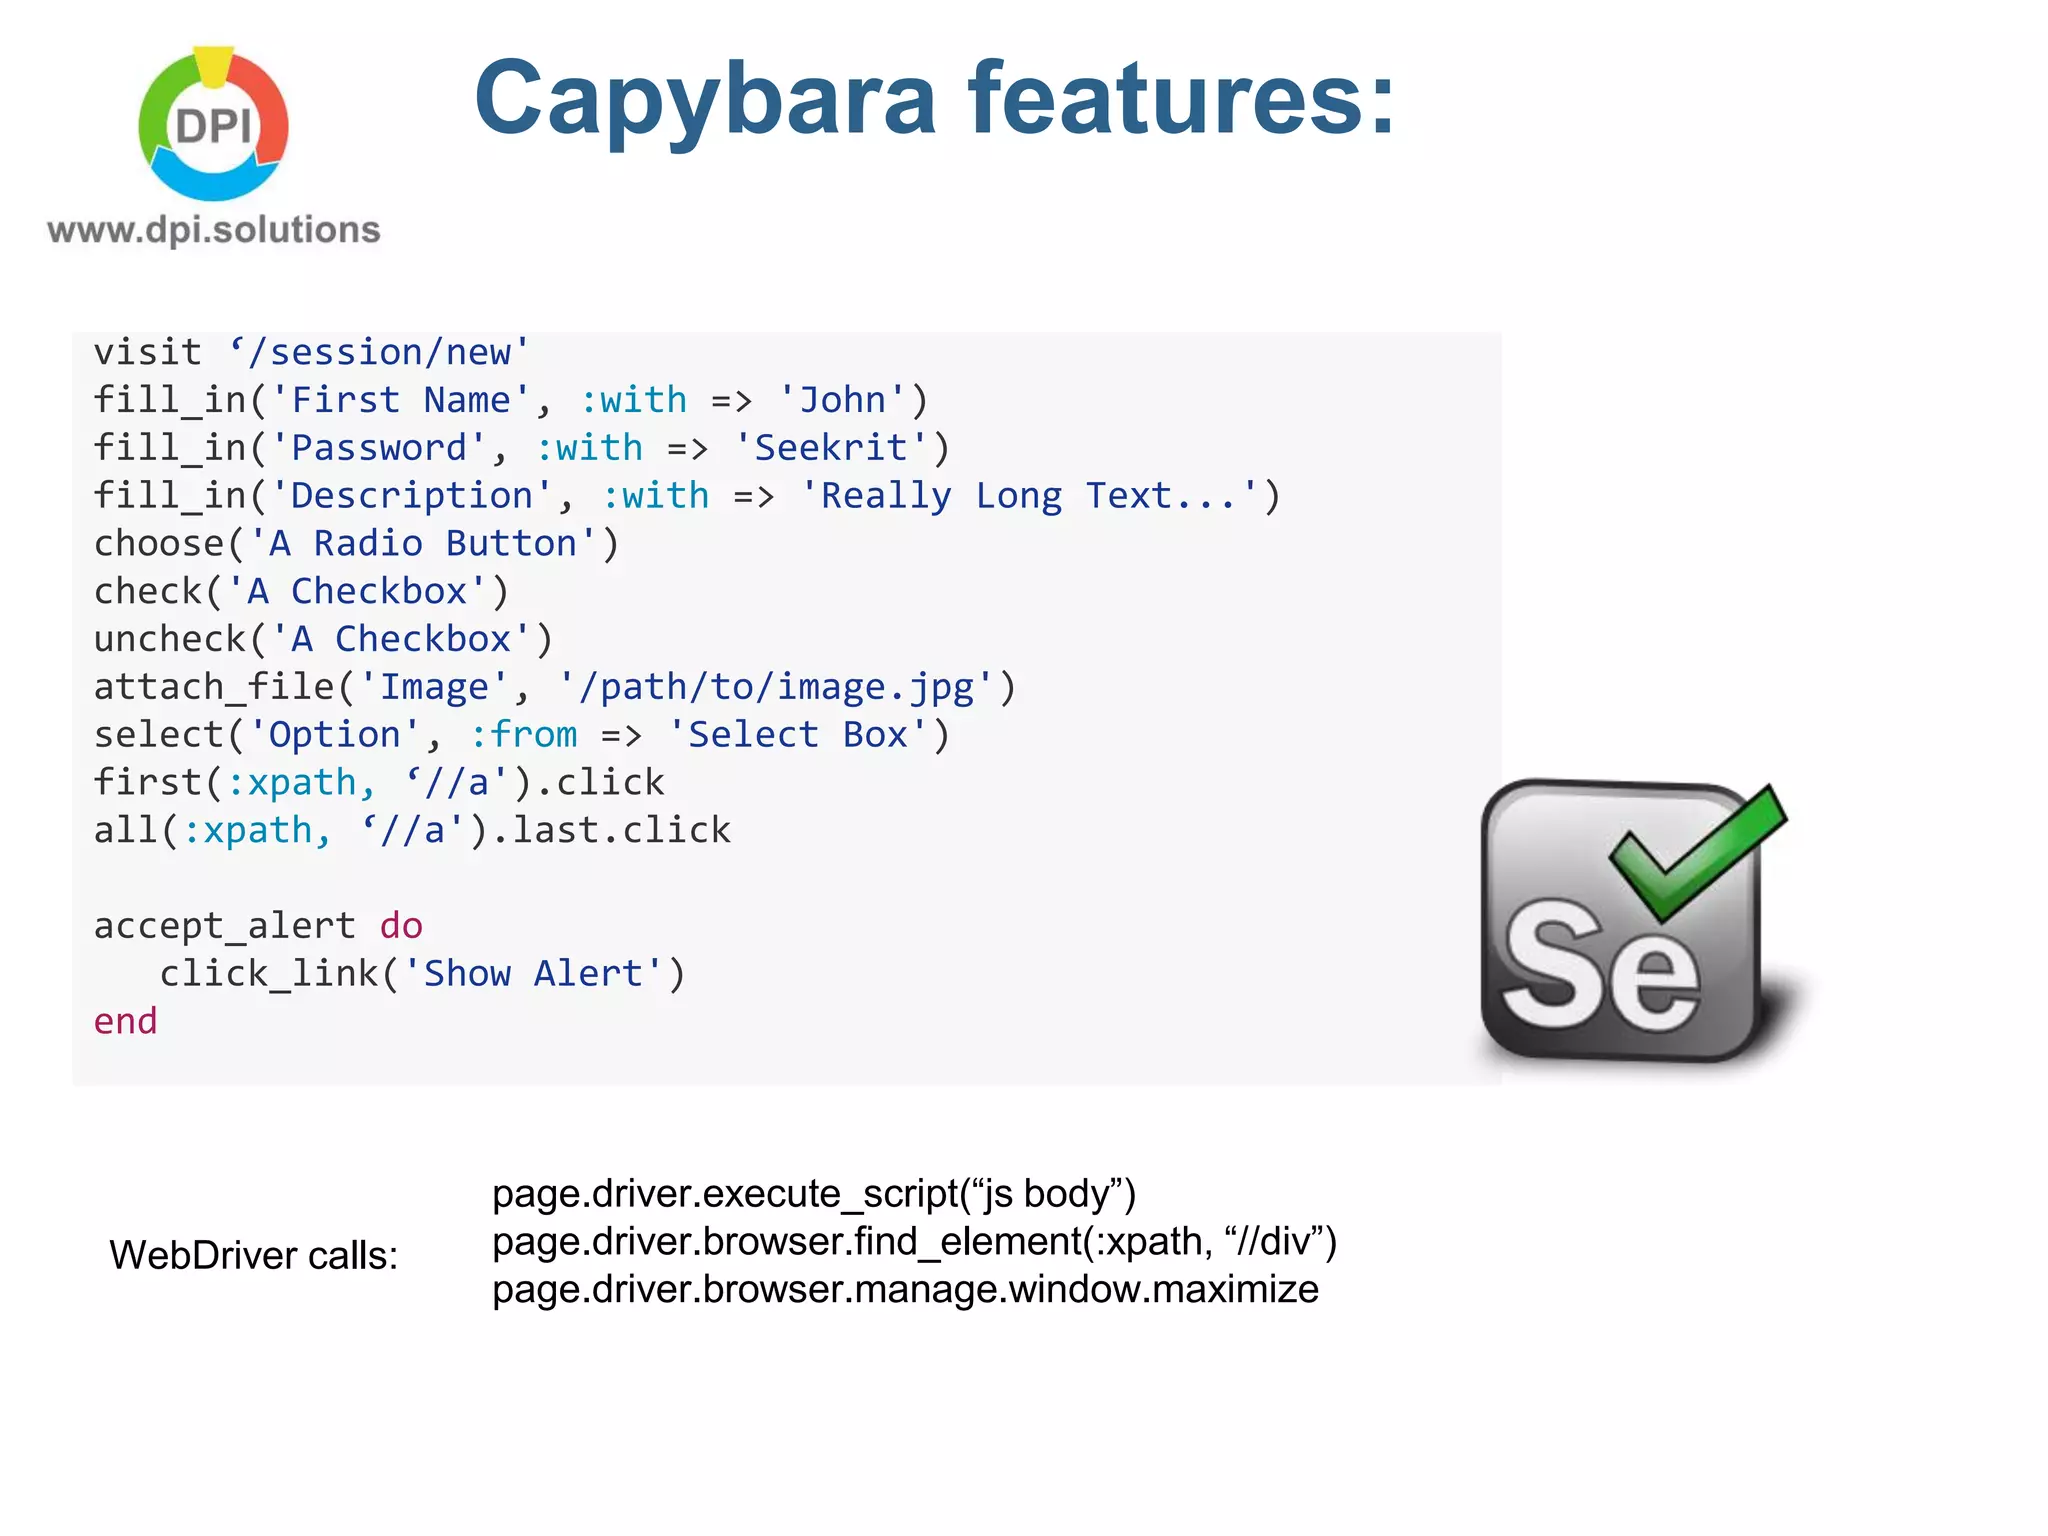Click the 'WebDriver calls:' label
The width and height of the screenshot is (2048, 1536).
click(x=253, y=1255)
